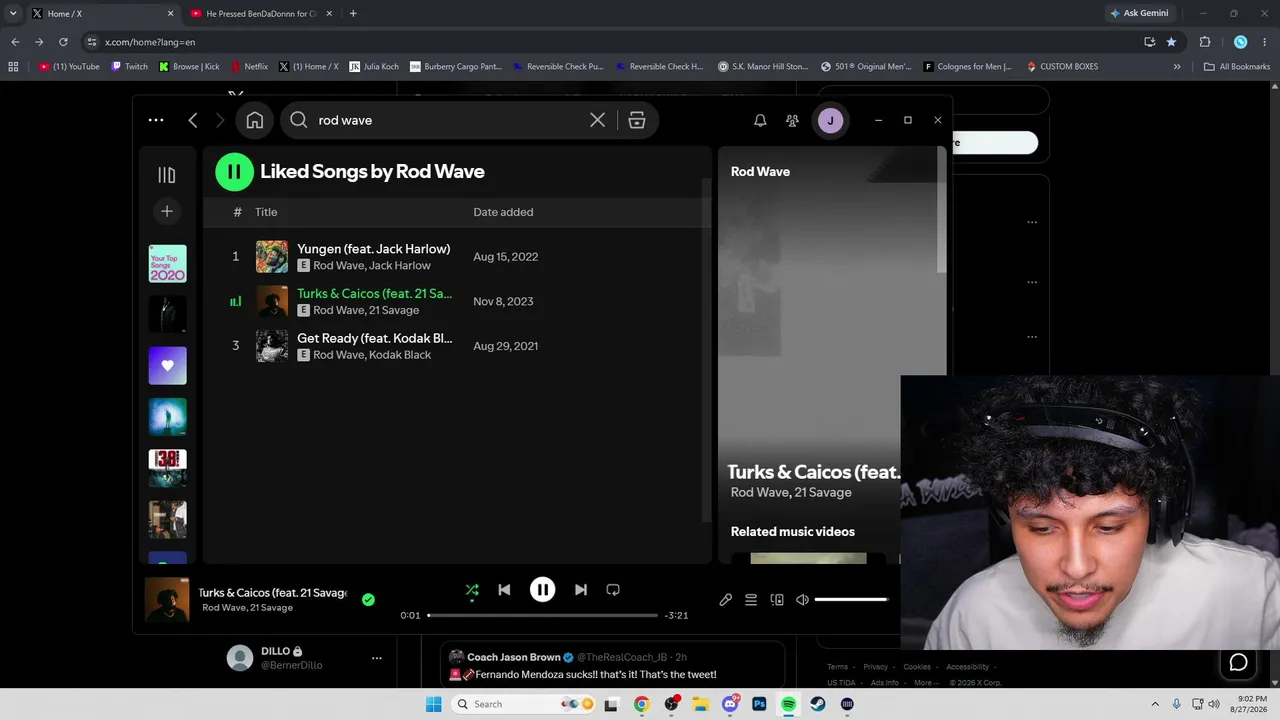Screen dimensions: 1280x720
Task: Open the Spotify Browse icon beside search
Action: [x=637, y=120]
